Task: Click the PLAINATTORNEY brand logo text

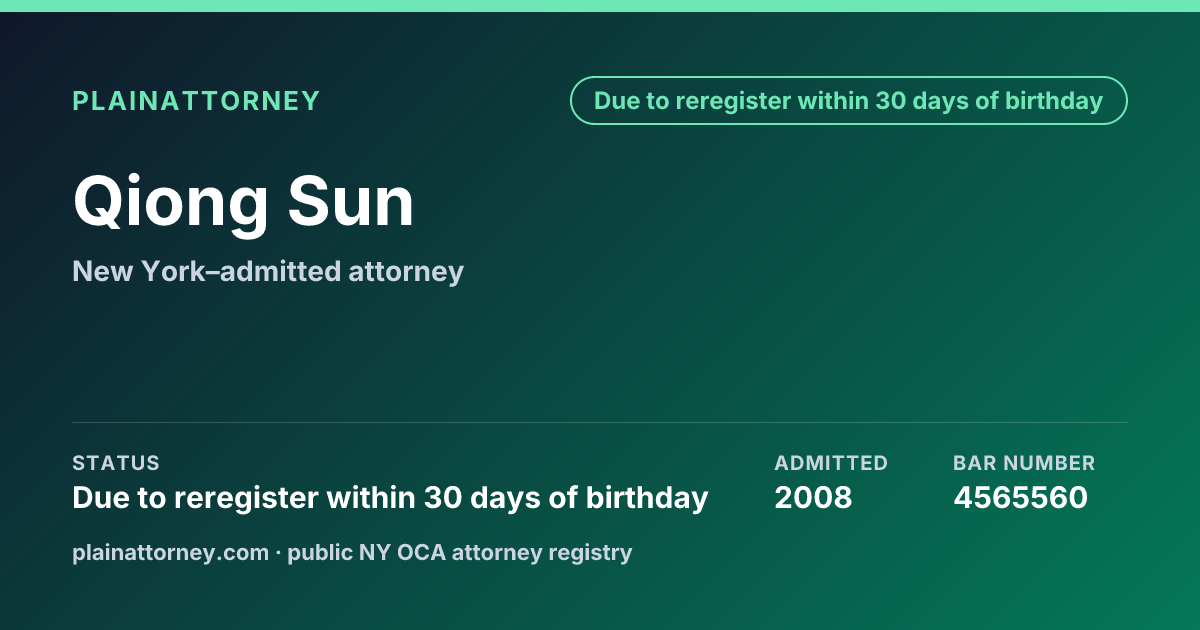Action: click(196, 101)
